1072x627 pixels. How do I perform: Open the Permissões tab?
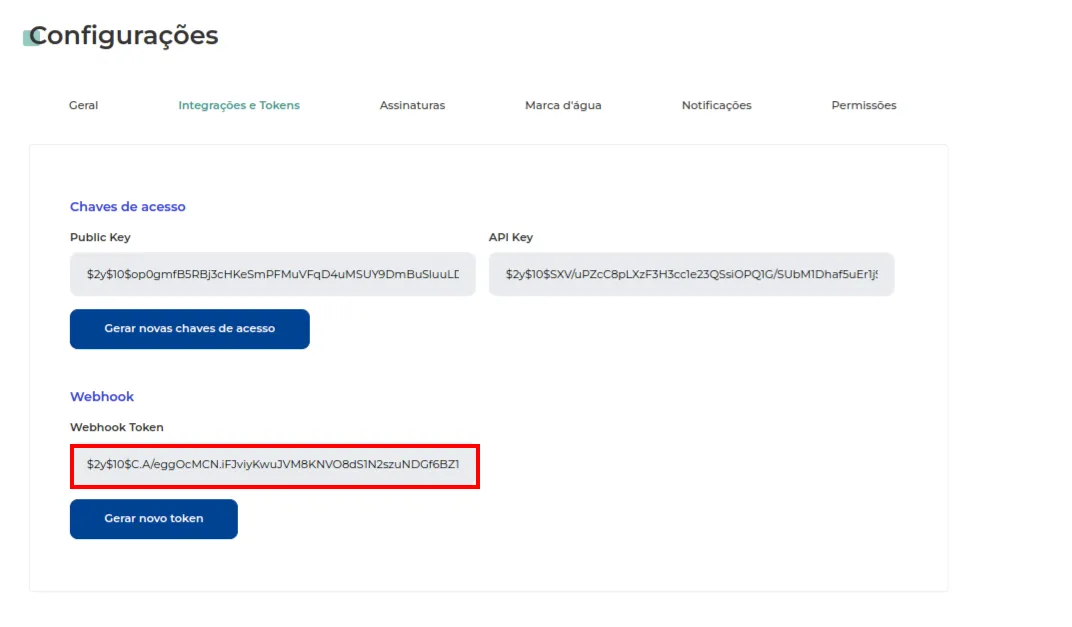click(863, 105)
